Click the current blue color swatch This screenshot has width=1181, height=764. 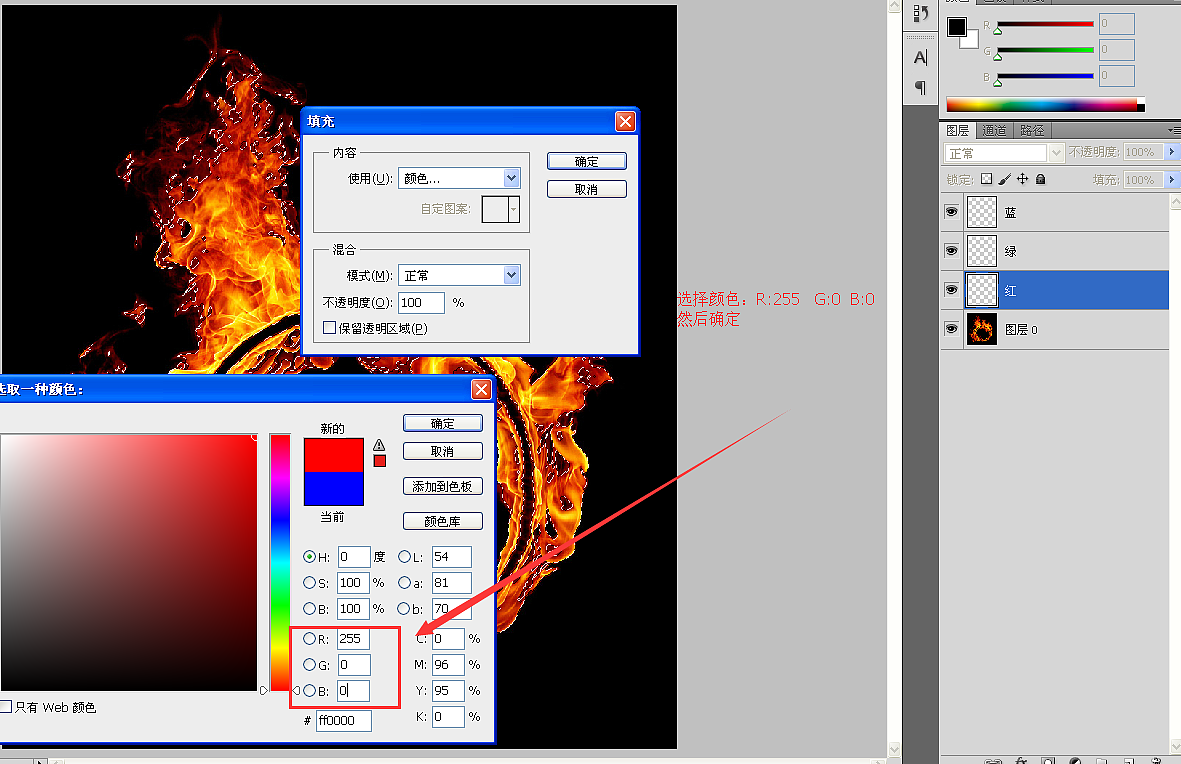coord(334,488)
